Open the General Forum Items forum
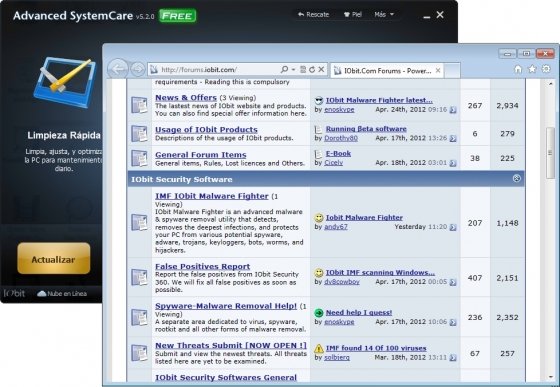This screenshot has width=560, height=387. pos(201,155)
